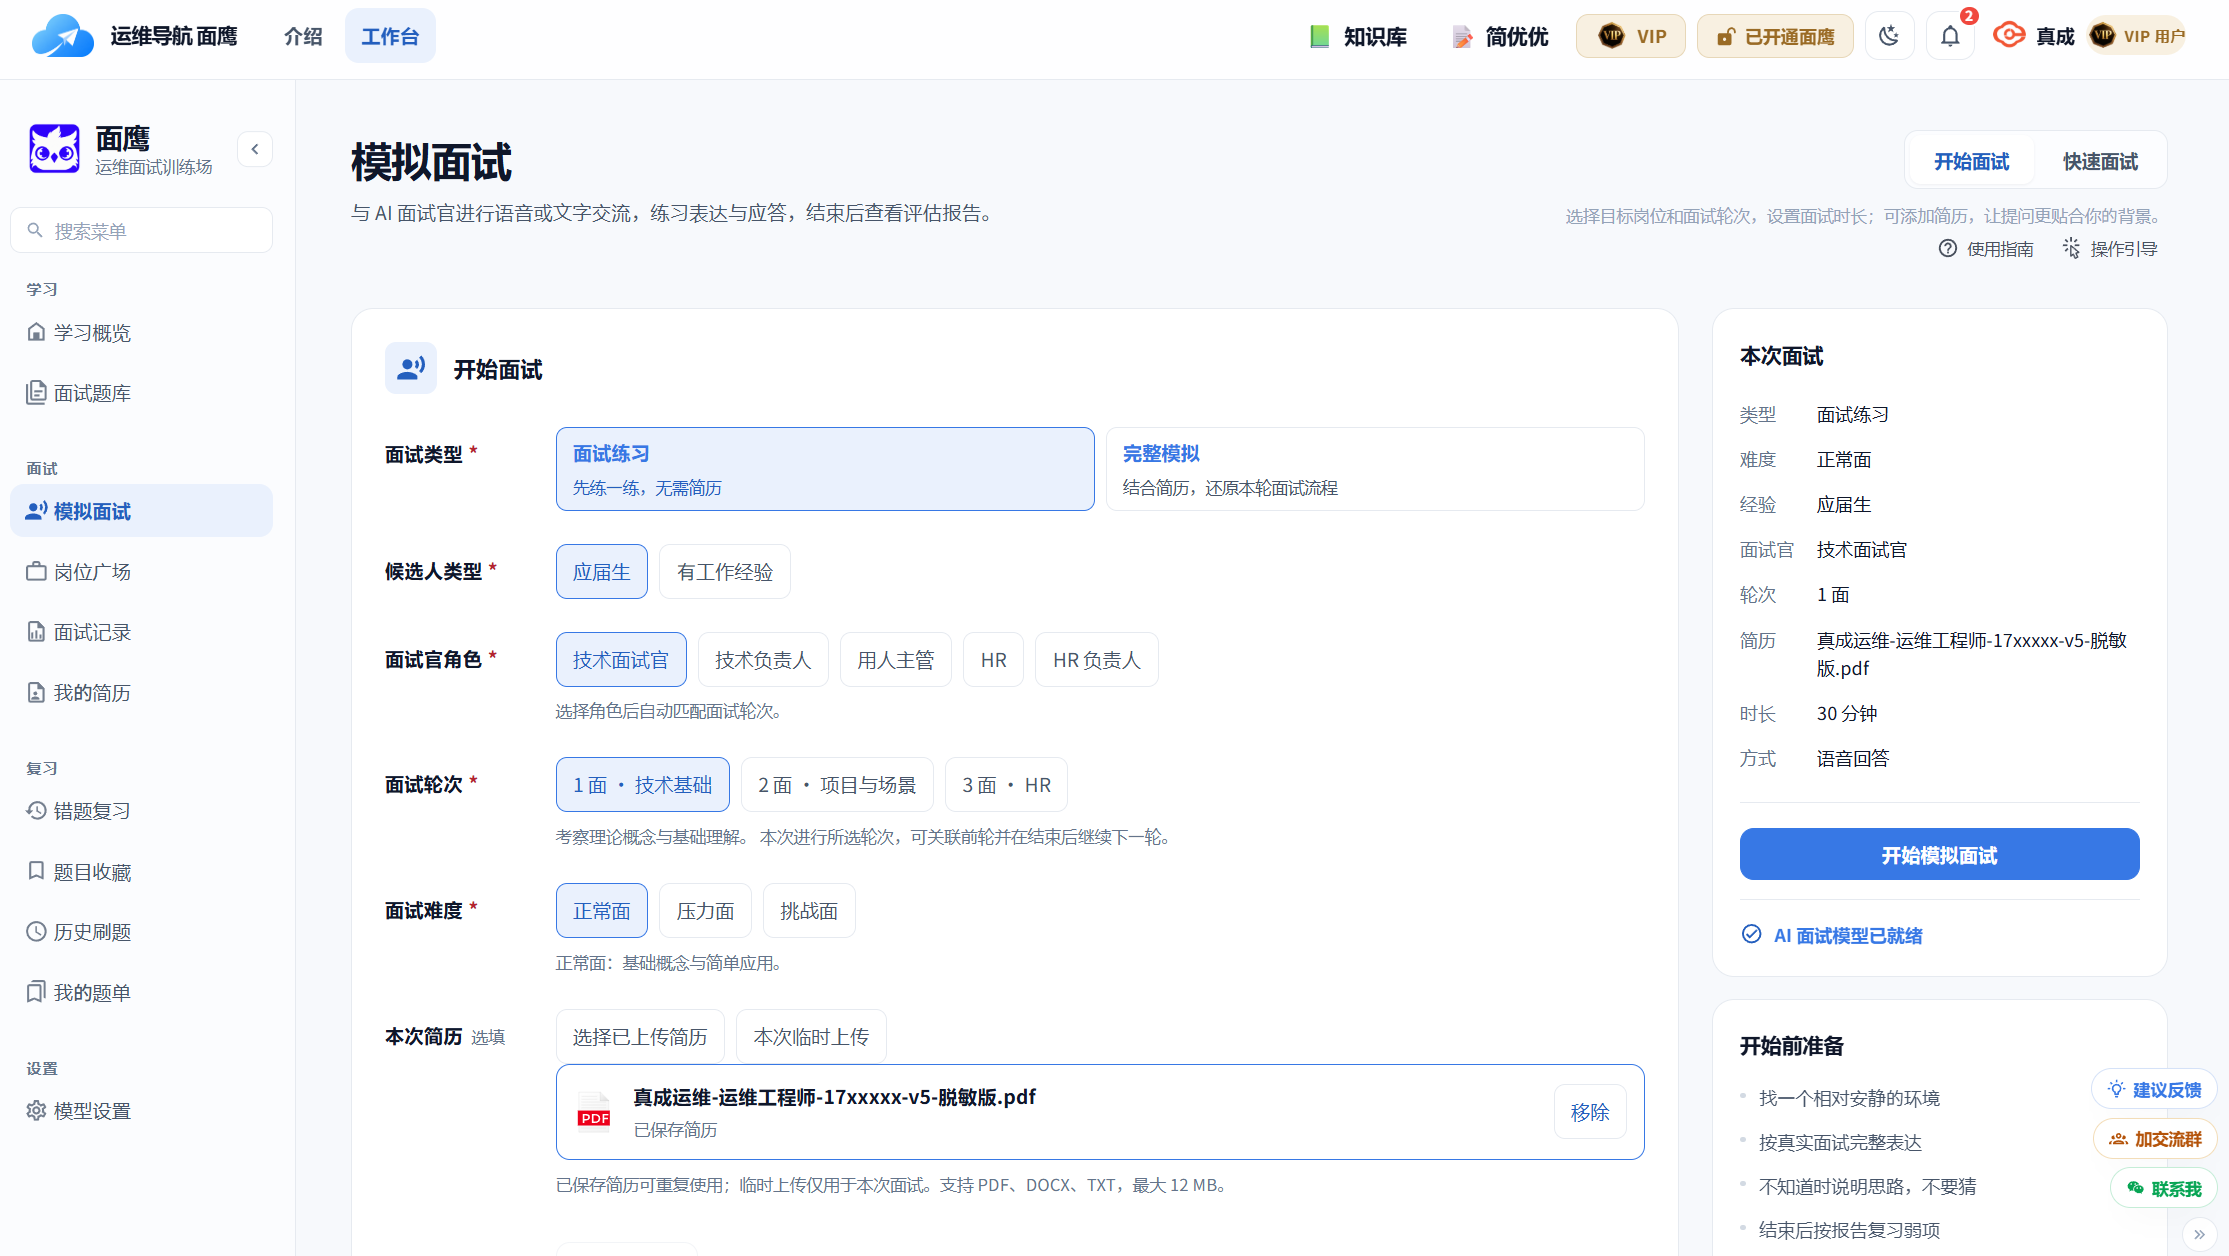Collapse floating buttons with double chevron

click(x=2199, y=1235)
